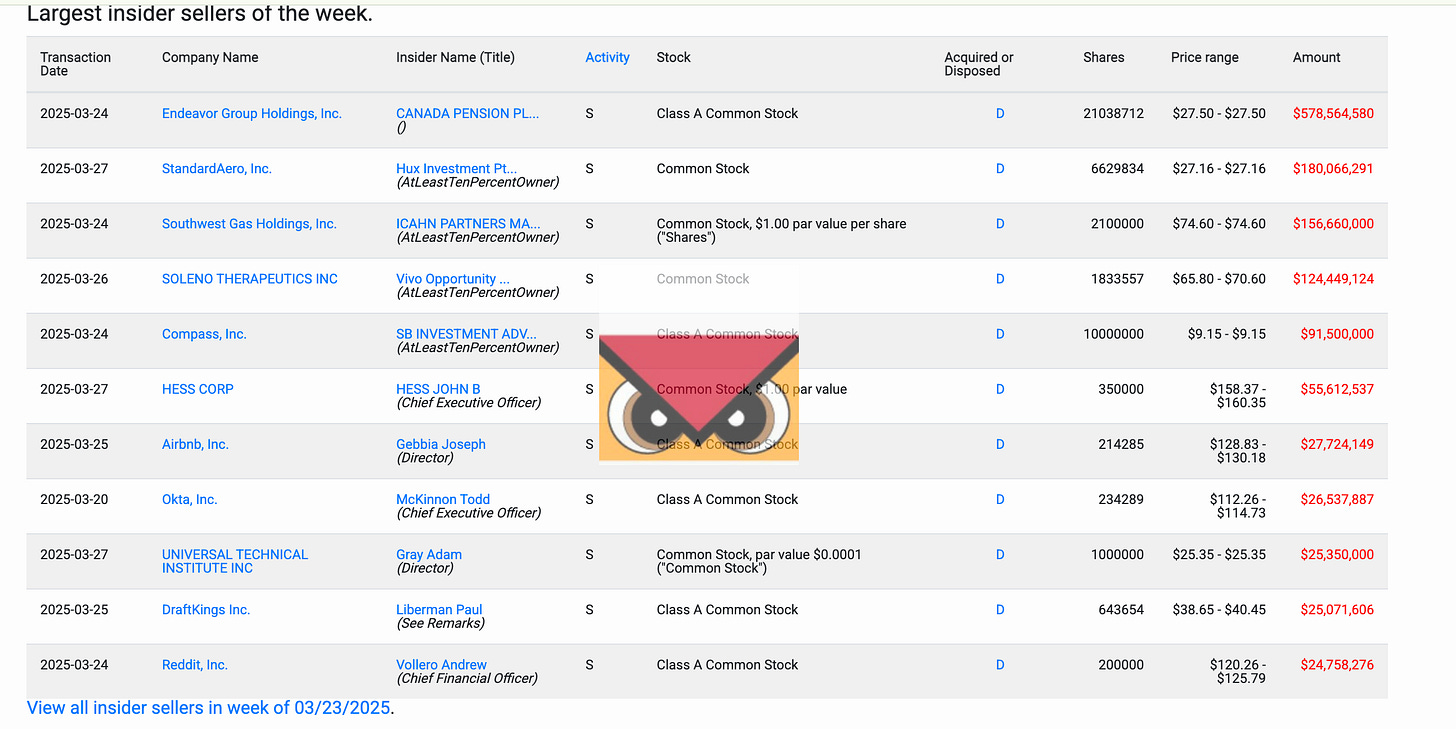
Task: Click the Amount column header
Action: (x=1317, y=58)
